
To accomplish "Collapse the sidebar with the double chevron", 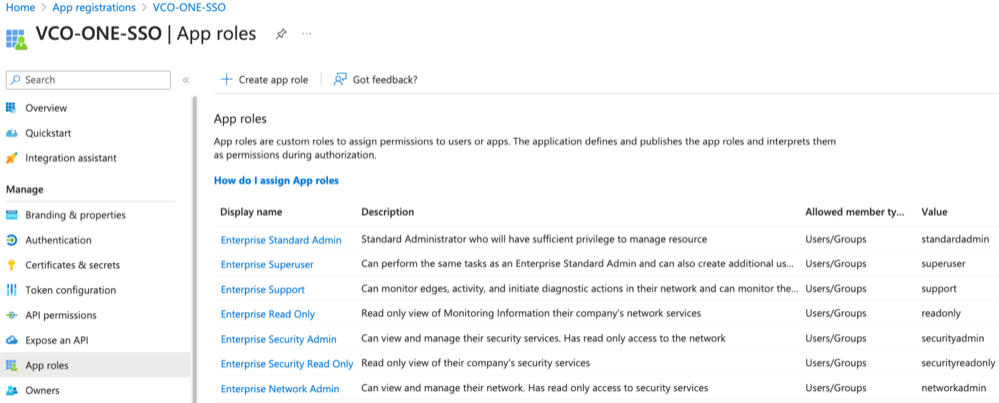I will [185, 80].
